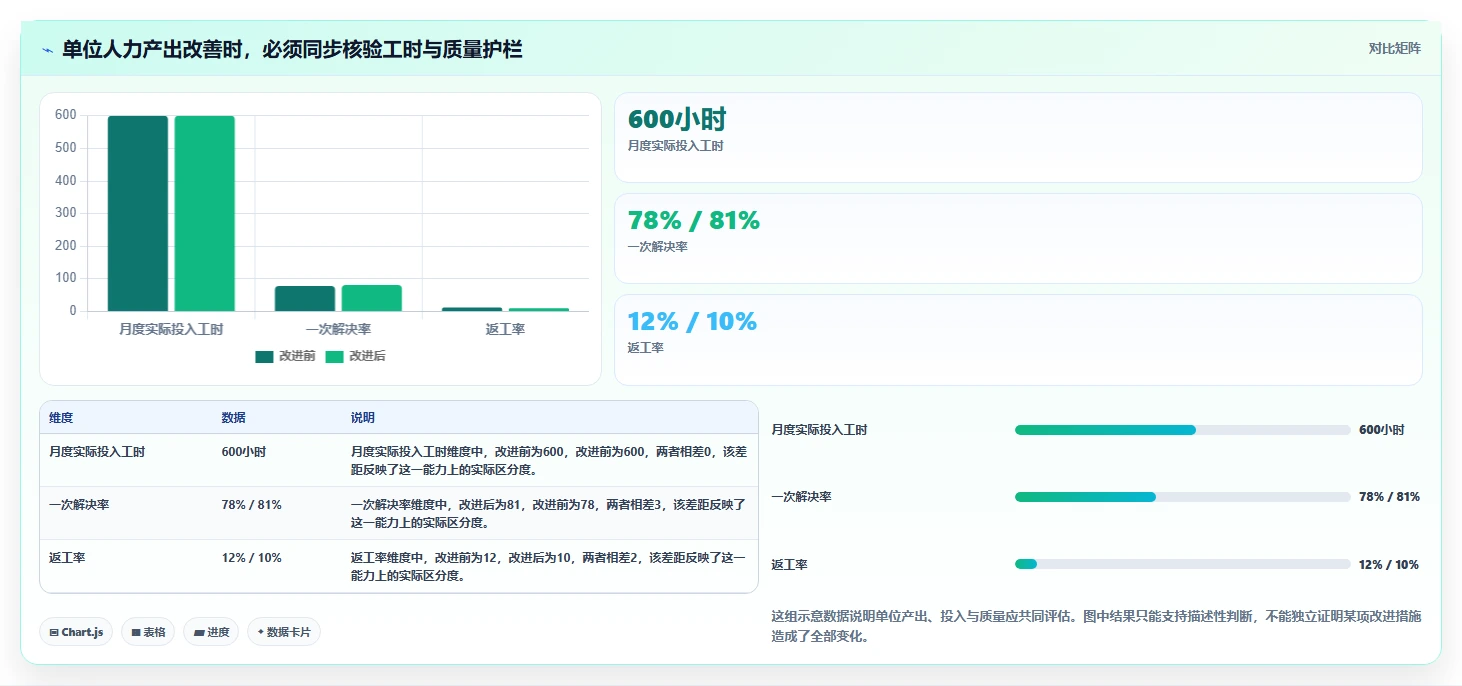
Task: Click the light green 改进后 bar for 月度实际投入工时
Action: pyautogui.click(x=205, y=213)
